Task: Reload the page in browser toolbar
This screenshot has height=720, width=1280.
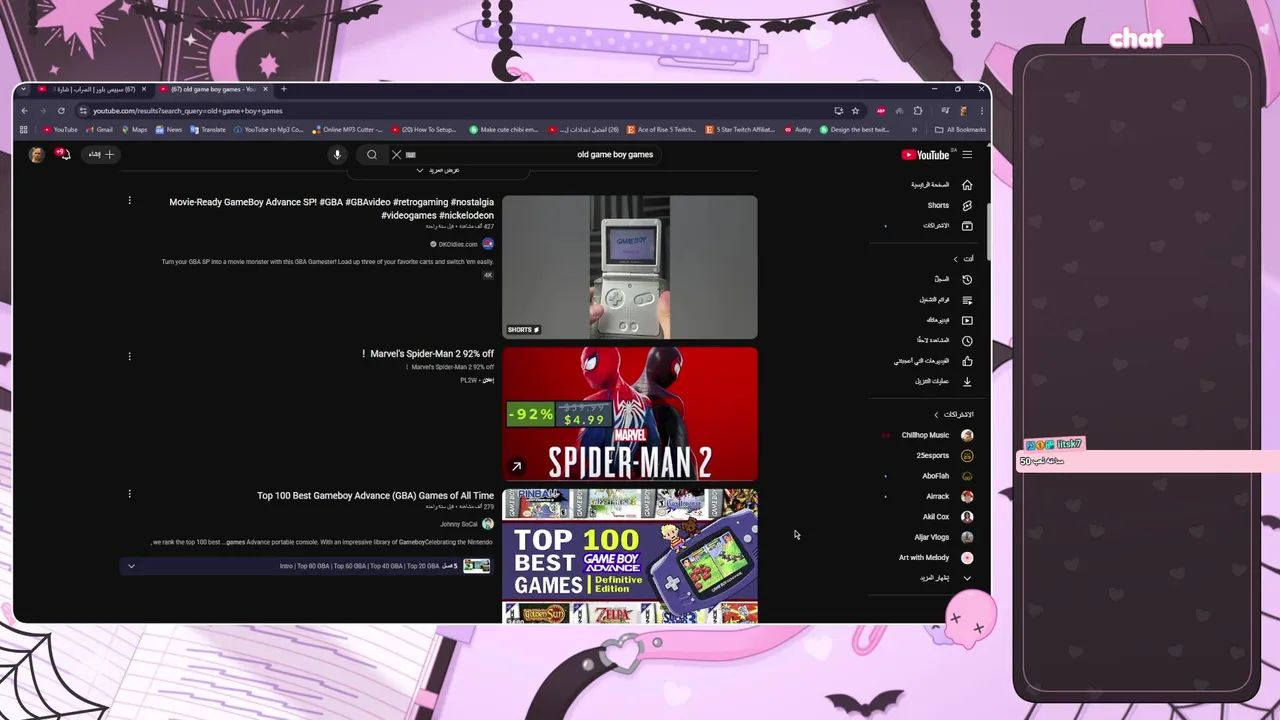Action: (61, 111)
